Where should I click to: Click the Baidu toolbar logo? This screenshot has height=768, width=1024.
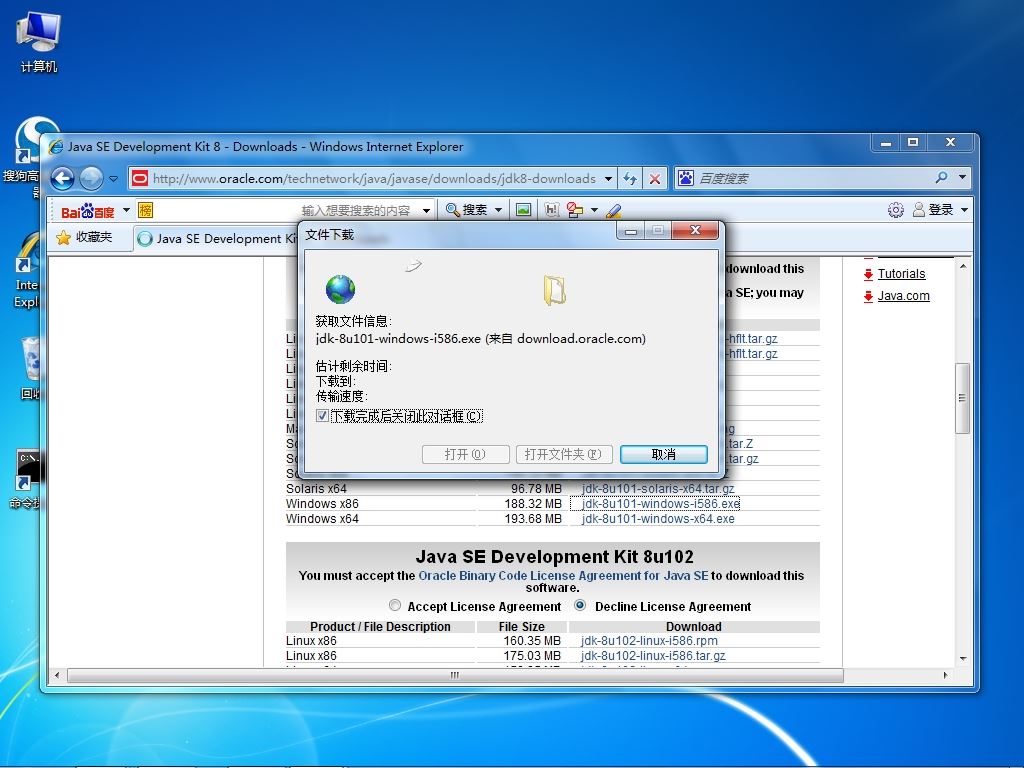coord(88,211)
